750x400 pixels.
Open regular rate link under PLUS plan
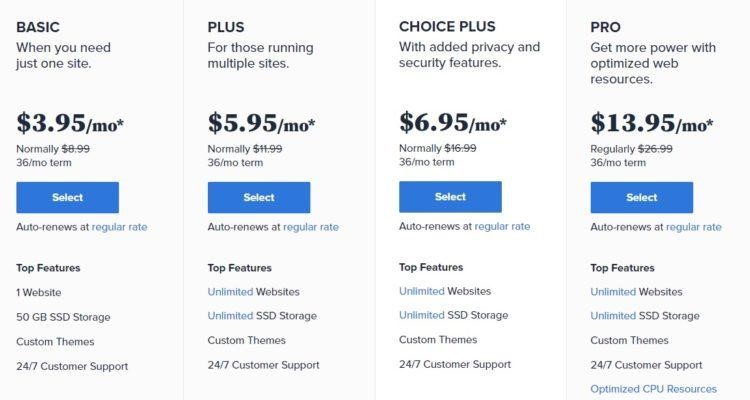click(x=311, y=227)
